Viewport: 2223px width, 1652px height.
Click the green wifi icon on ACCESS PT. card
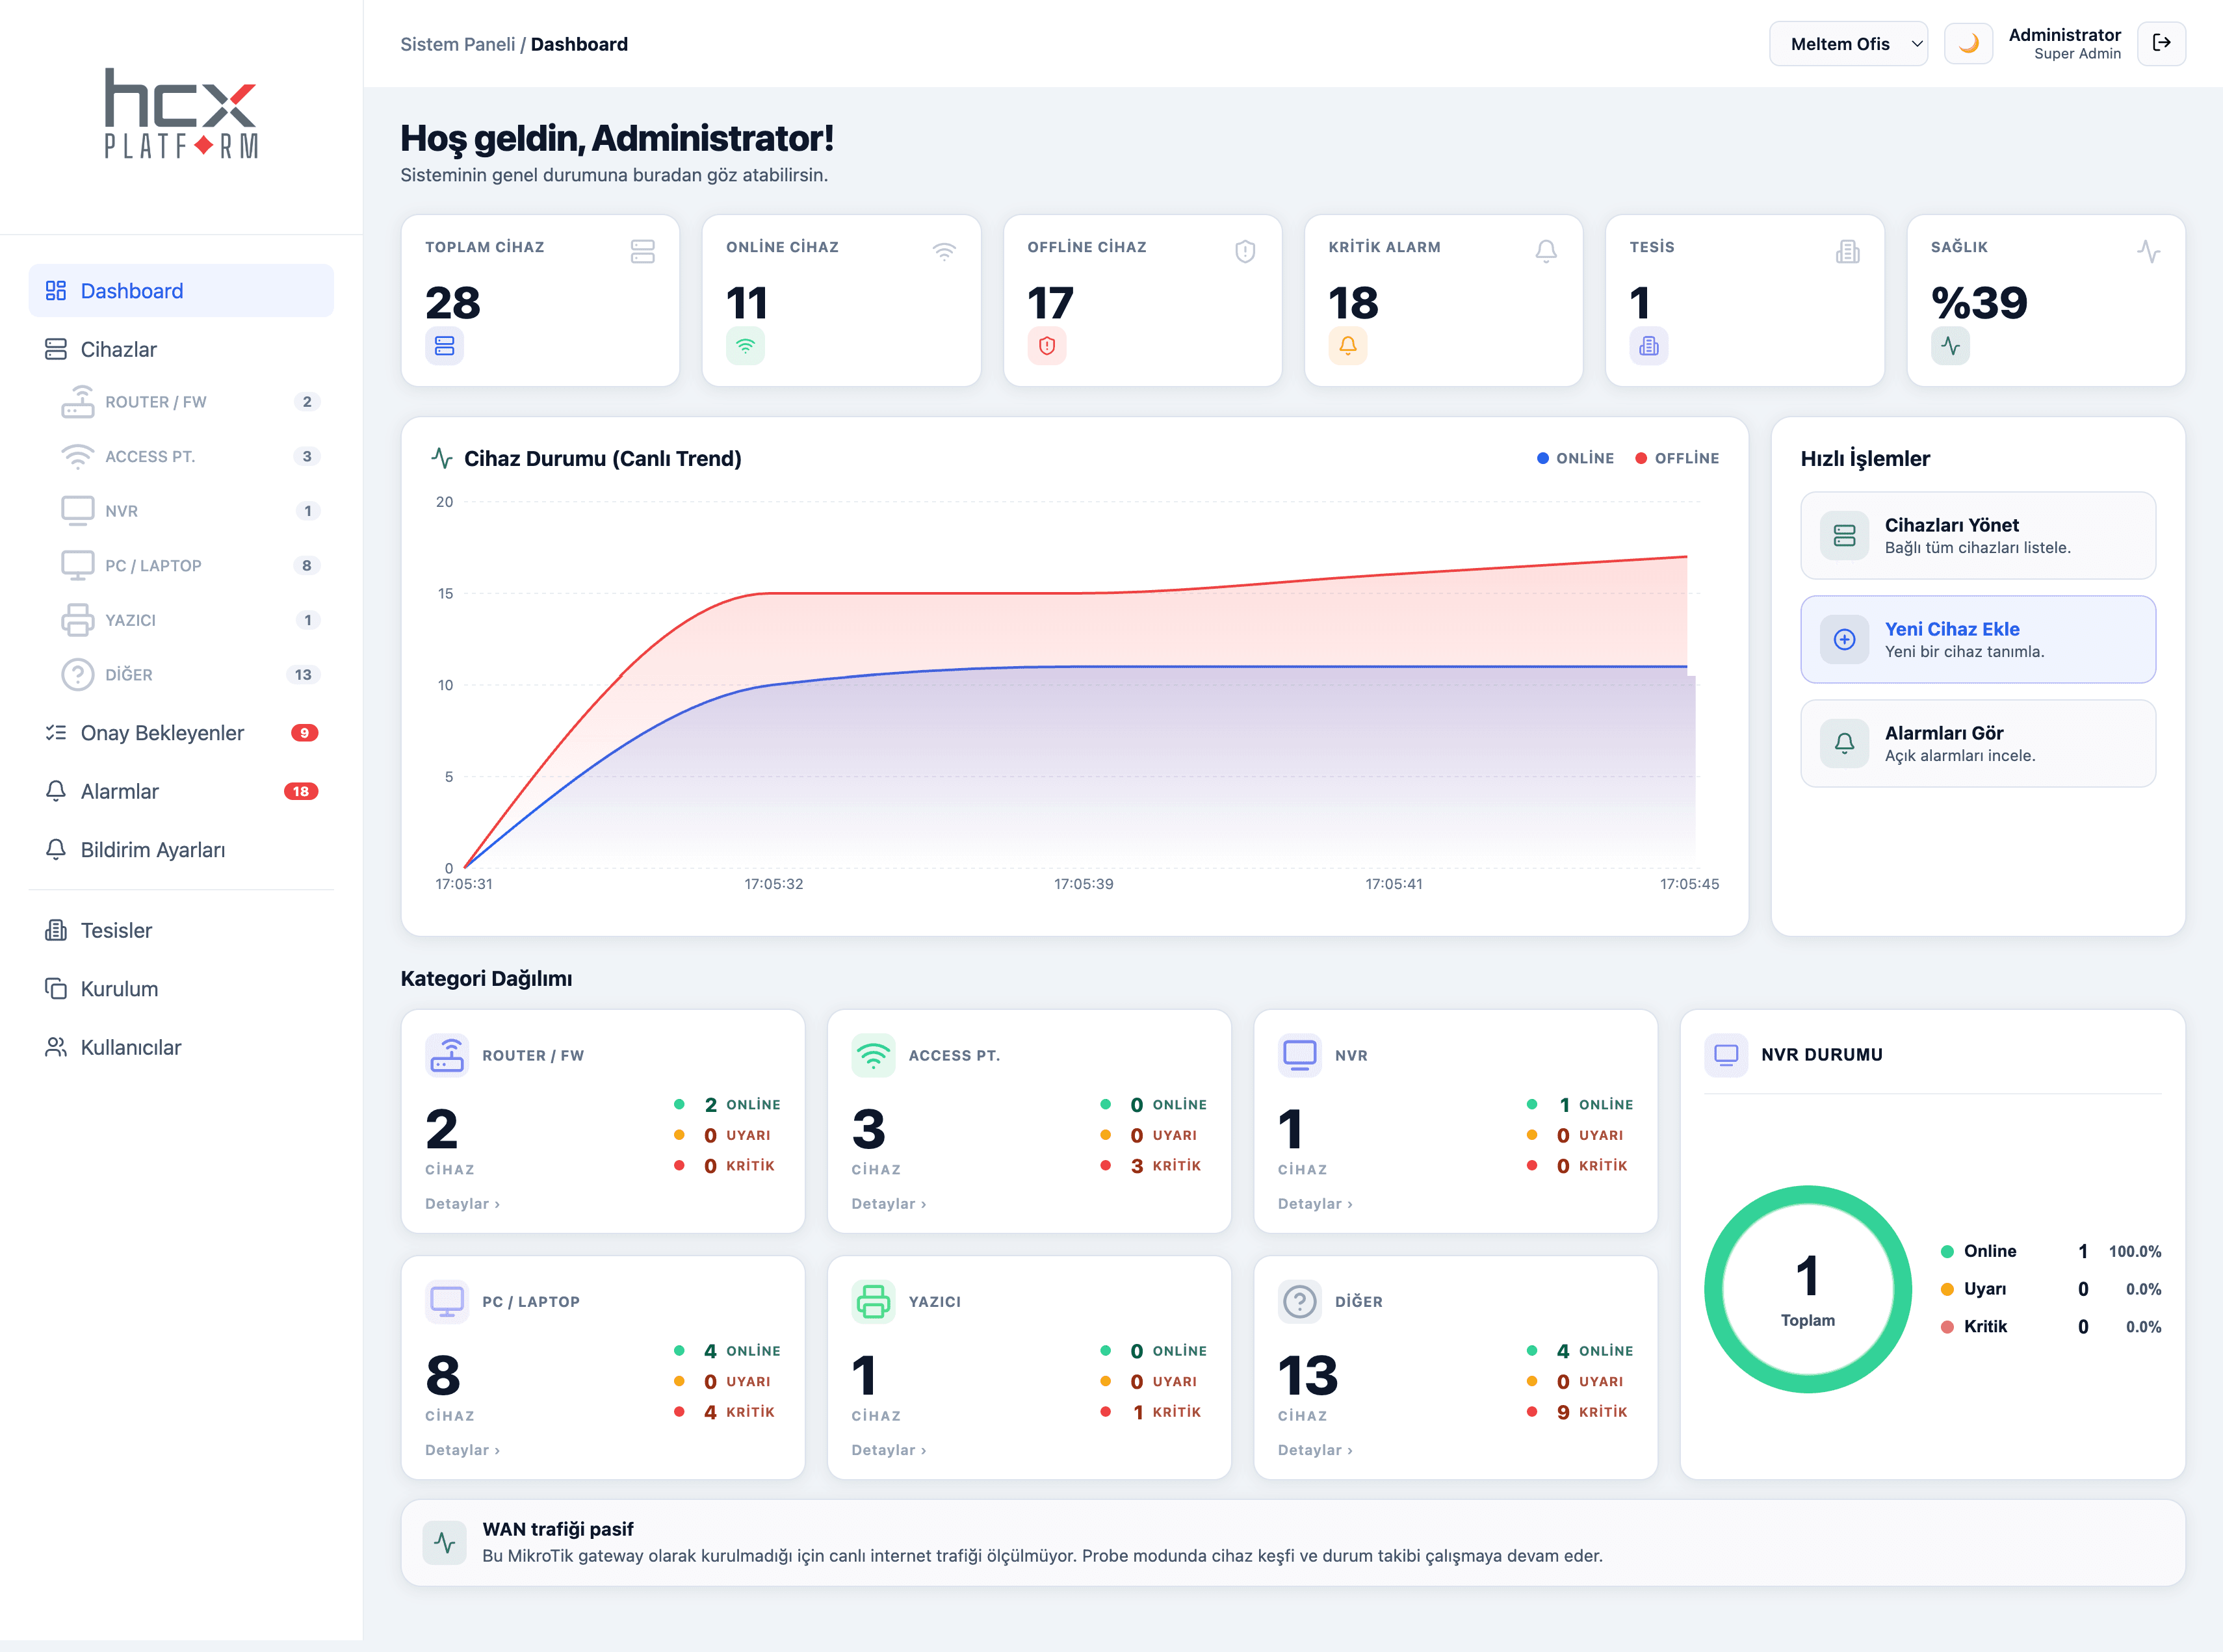click(x=873, y=1056)
